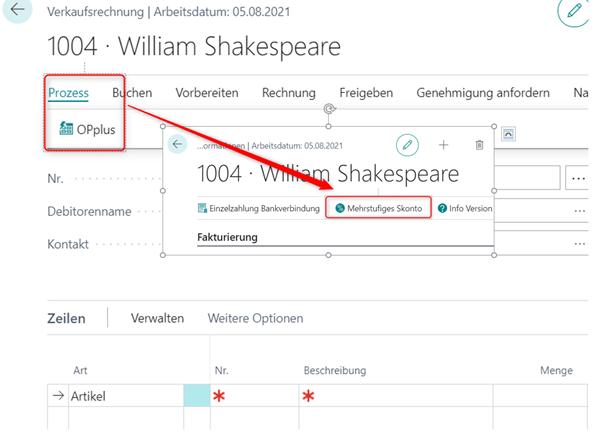
Task: Open the Vorbereiten menu
Action: [207, 93]
